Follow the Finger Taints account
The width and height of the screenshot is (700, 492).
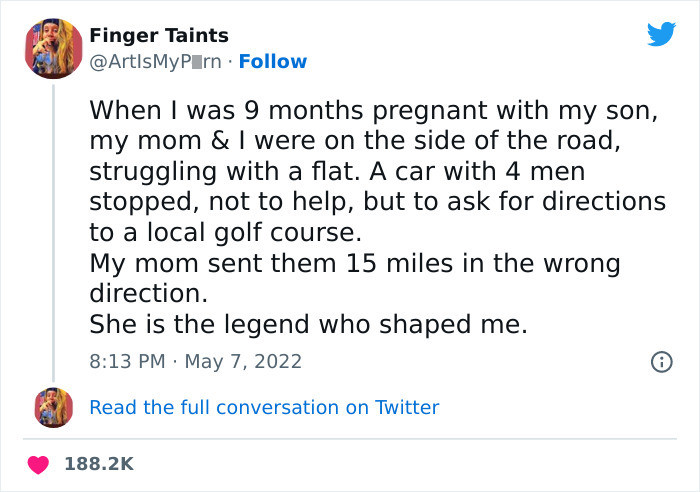[x=273, y=62]
